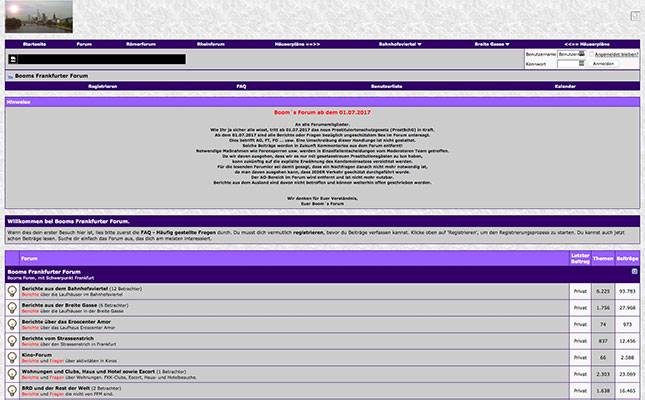Toggle the Angemeldet bleiben checkbox
Viewport: 645px width, 400px height.
tap(591, 54)
